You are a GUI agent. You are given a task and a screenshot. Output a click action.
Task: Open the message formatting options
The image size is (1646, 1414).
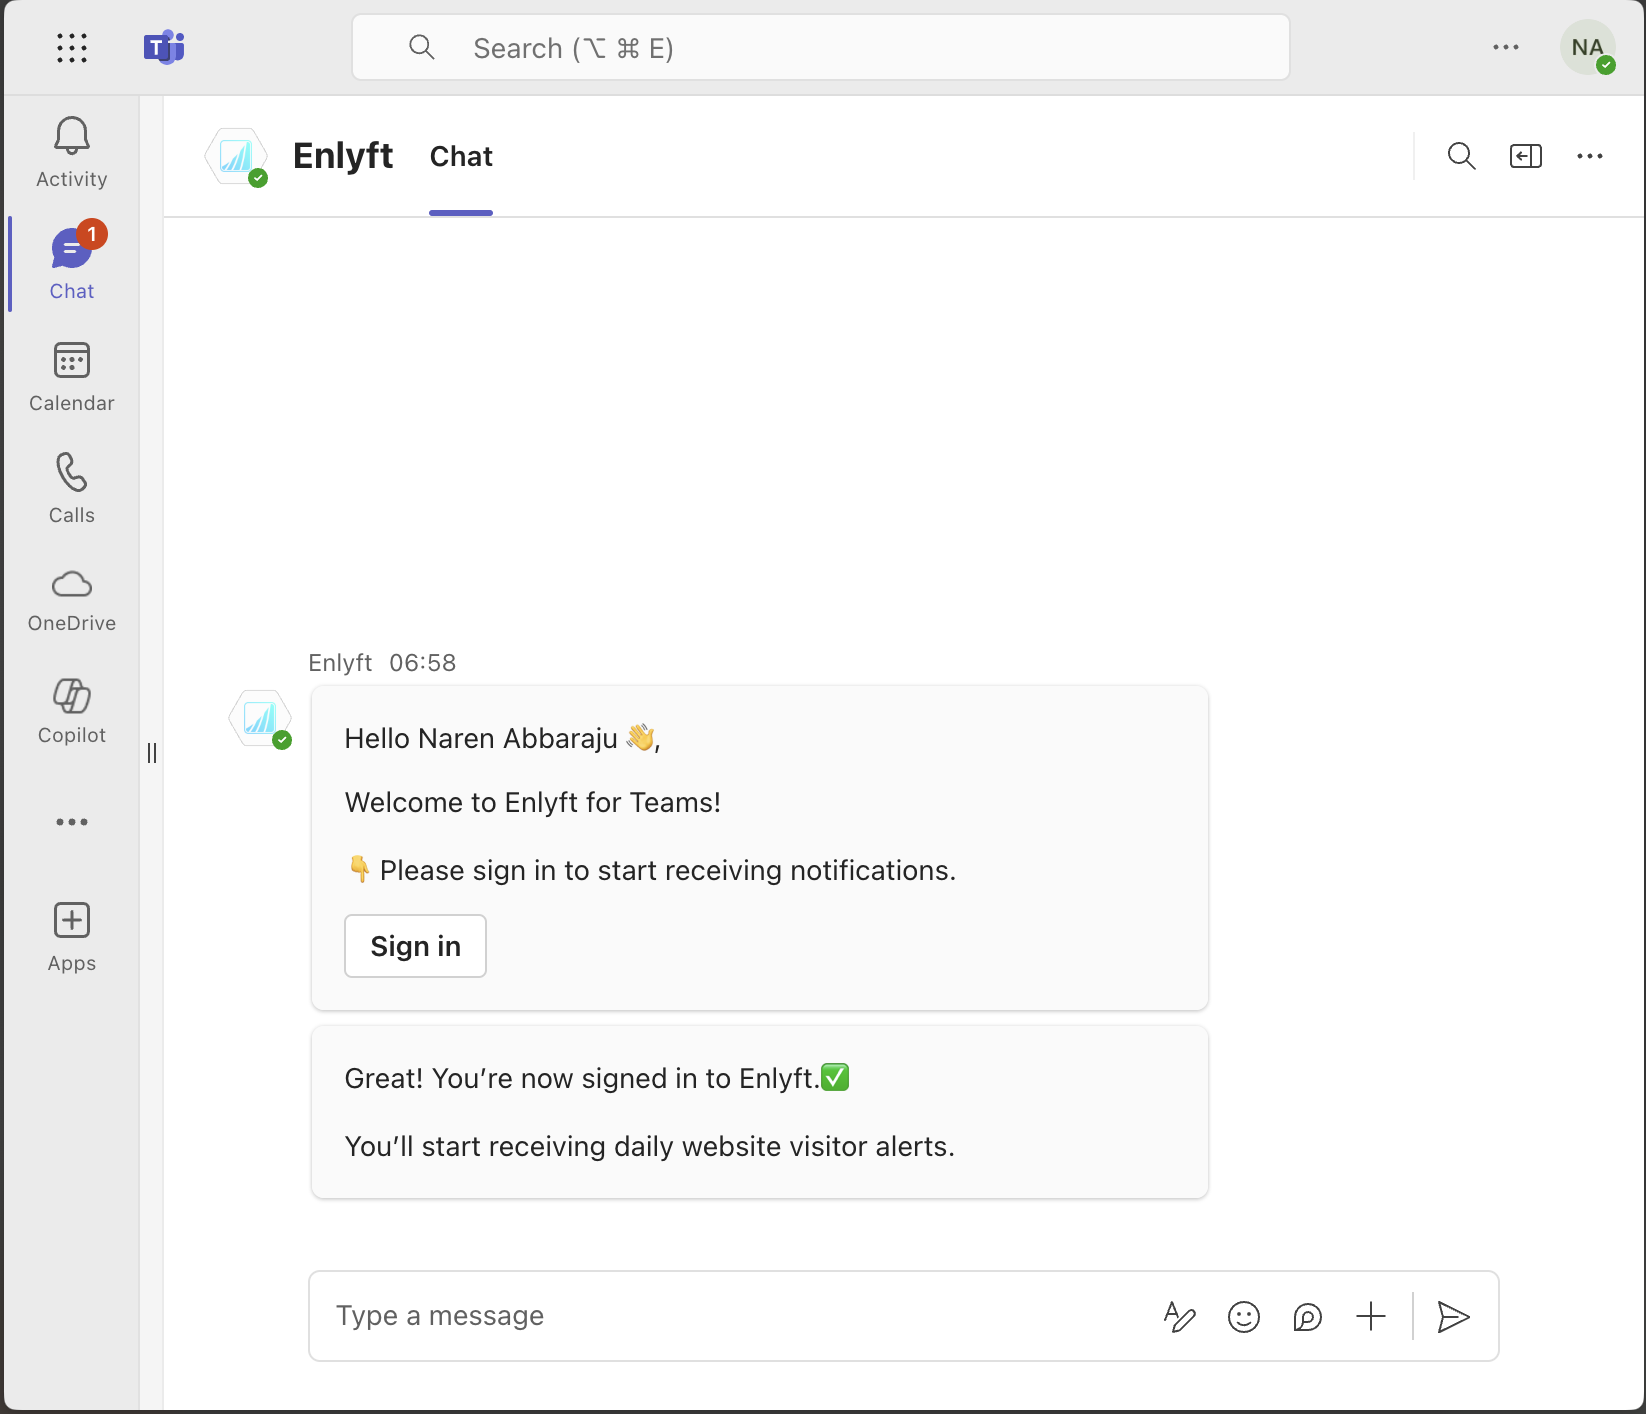click(1180, 1317)
